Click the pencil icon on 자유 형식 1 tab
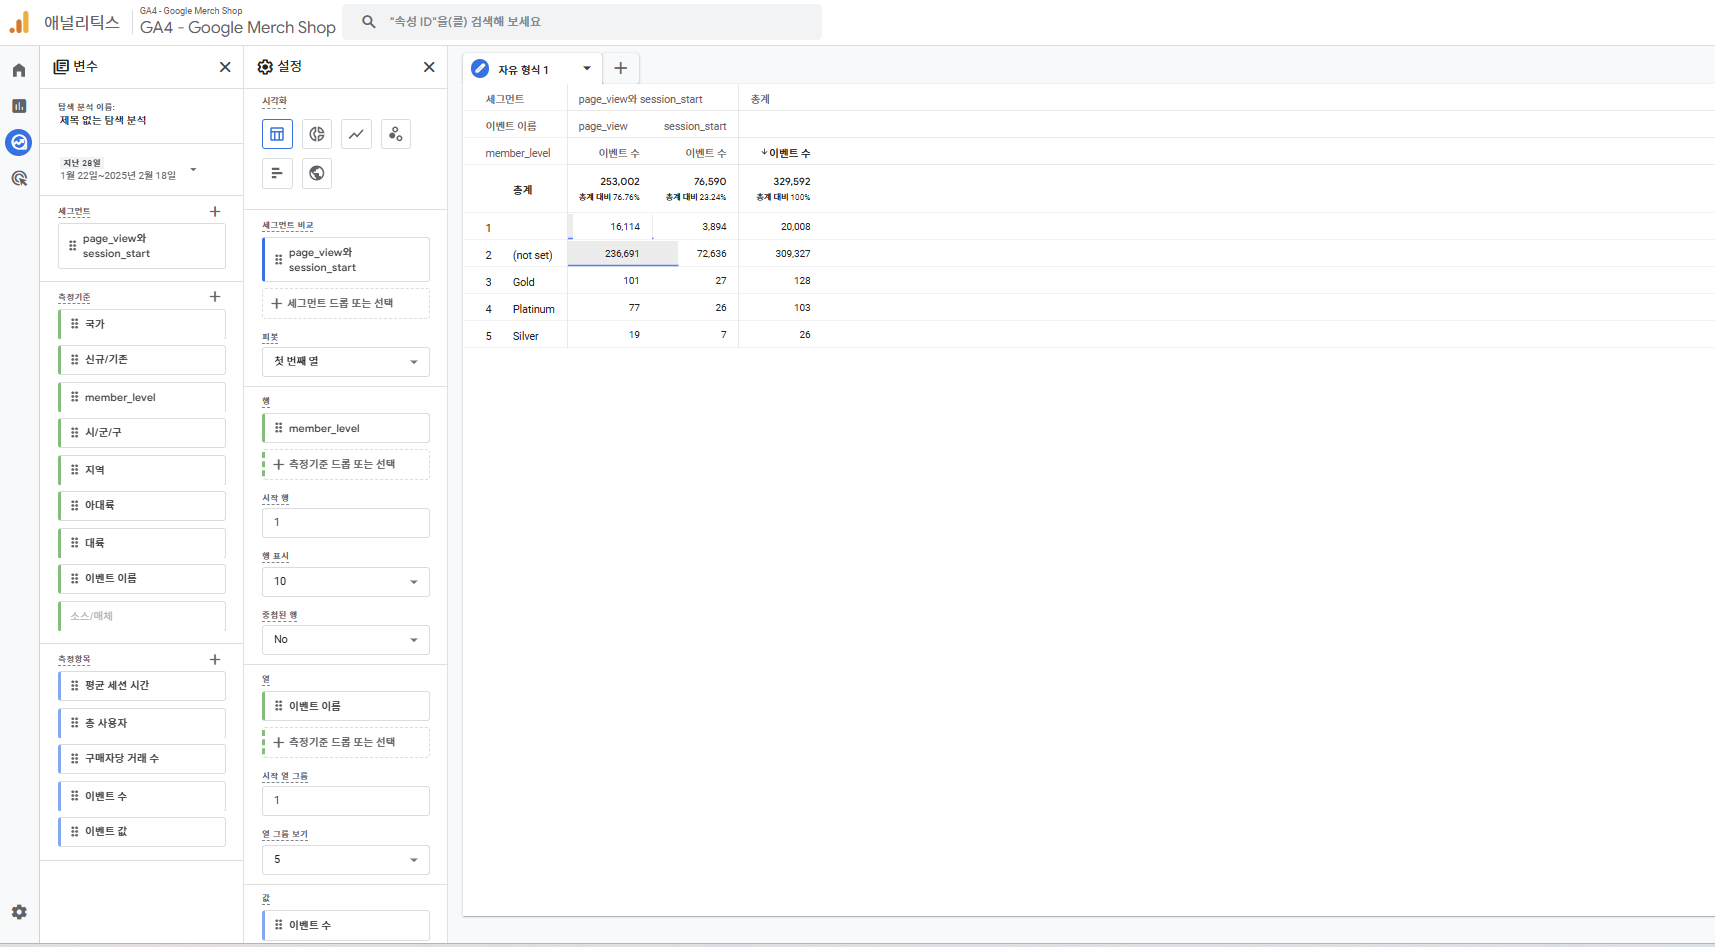1715x947 pixels. [480, 69]
